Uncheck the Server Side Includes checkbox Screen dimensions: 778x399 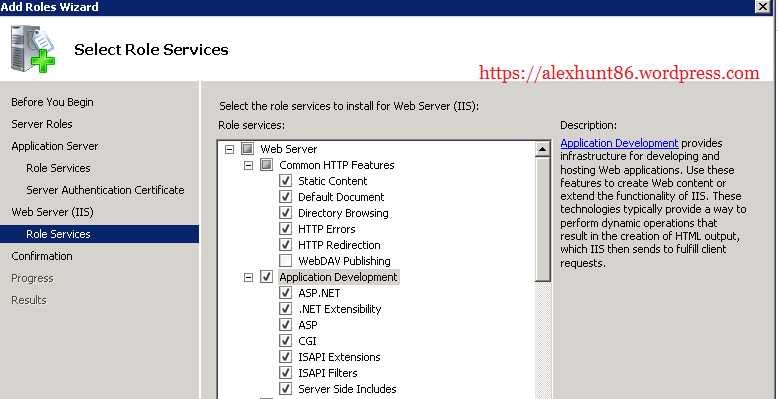(285, 389)
